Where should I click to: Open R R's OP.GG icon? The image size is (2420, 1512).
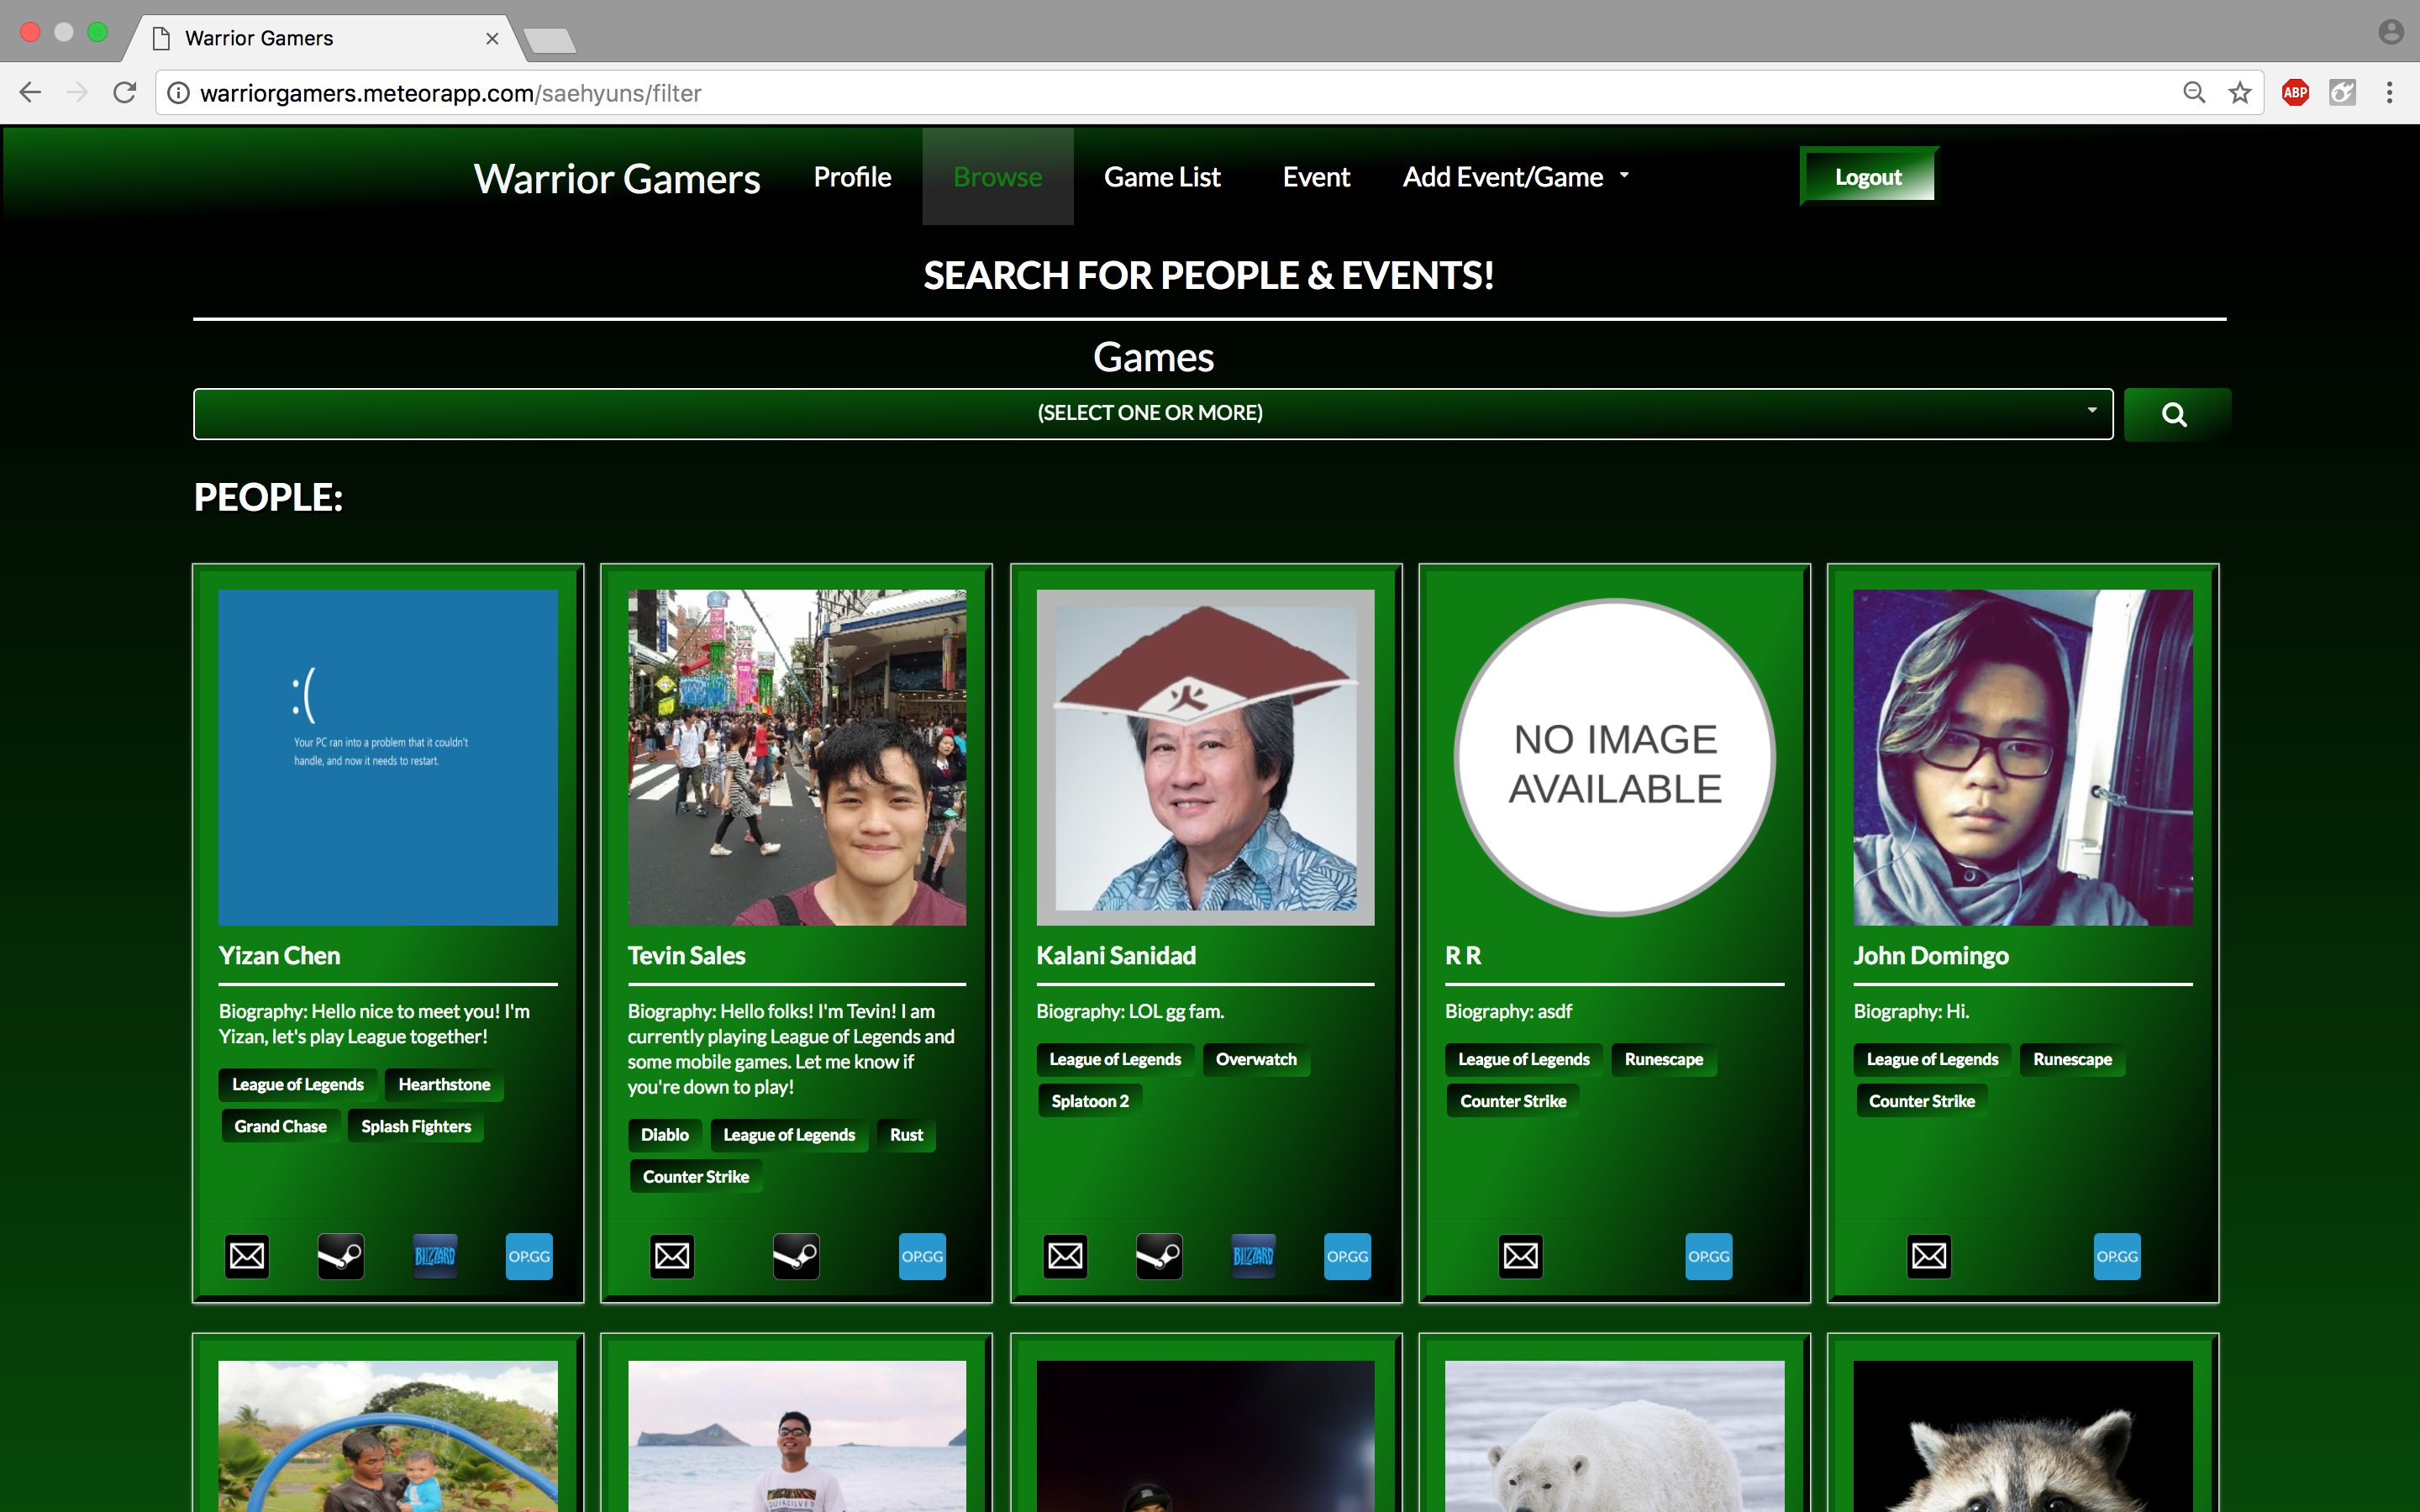coord(1709,1256)
